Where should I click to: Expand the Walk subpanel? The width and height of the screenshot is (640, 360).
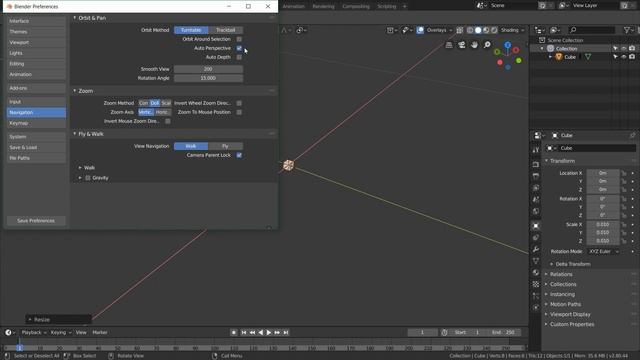click(80, 168)
